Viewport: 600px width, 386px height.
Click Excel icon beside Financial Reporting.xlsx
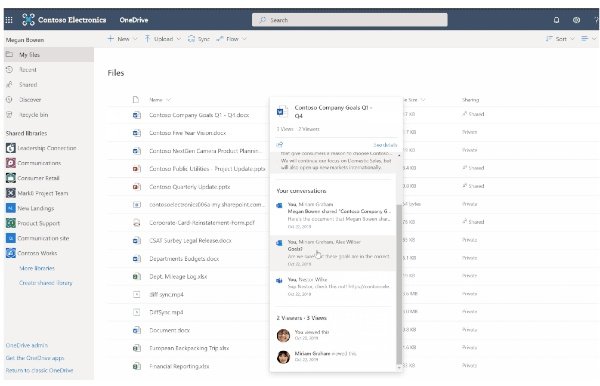point(136,366)
